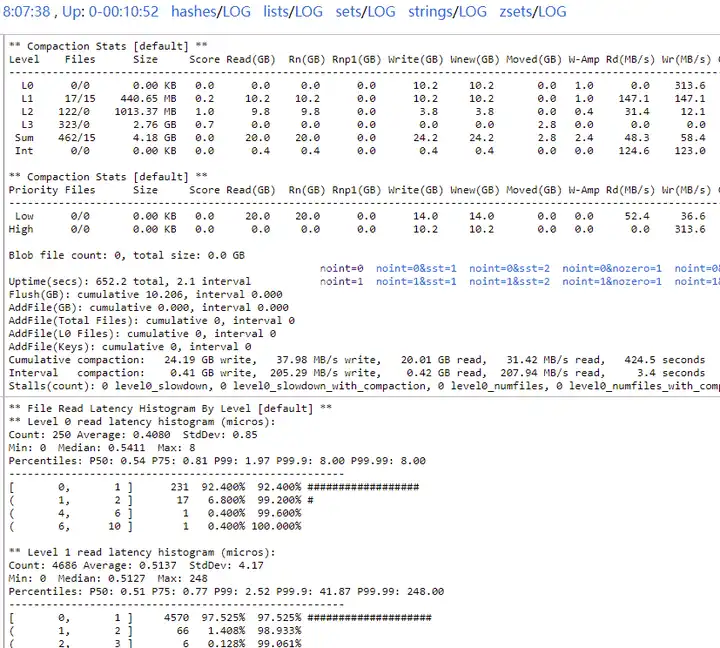Open the sets link
720x648 pixels.
click(x=348, y=11)
